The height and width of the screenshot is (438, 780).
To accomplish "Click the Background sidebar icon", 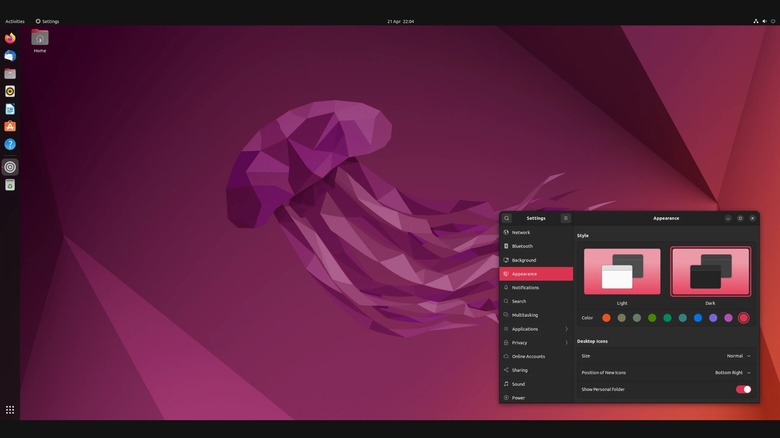I will tap(506, 260).
